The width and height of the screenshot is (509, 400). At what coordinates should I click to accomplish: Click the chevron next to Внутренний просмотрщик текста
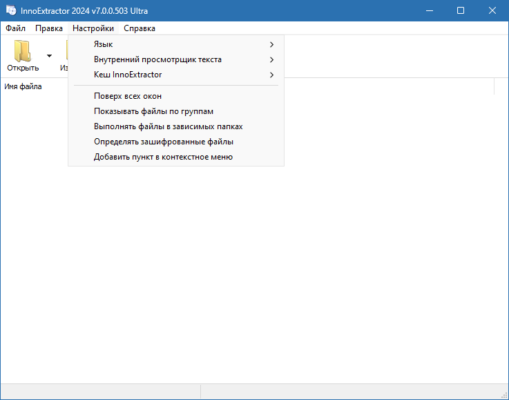click(272, 60)
